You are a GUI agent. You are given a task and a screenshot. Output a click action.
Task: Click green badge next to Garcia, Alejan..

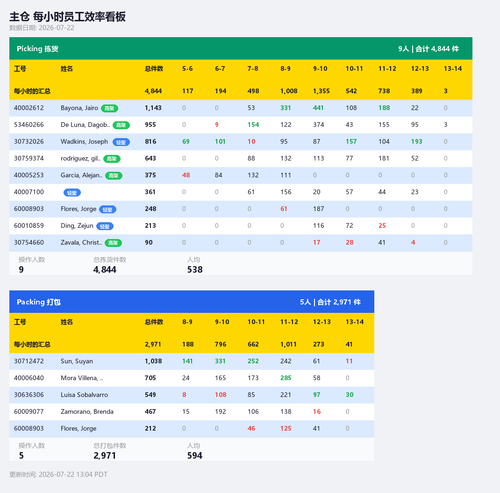[114, 176]
